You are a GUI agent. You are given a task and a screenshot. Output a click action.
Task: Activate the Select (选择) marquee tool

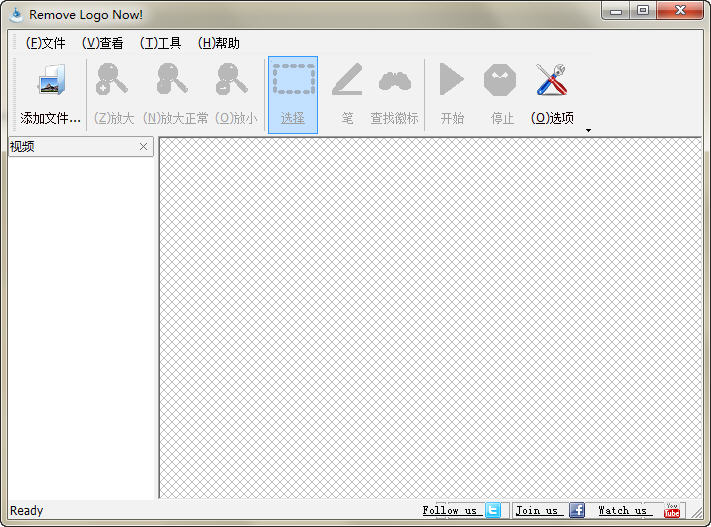coord(293,95)
